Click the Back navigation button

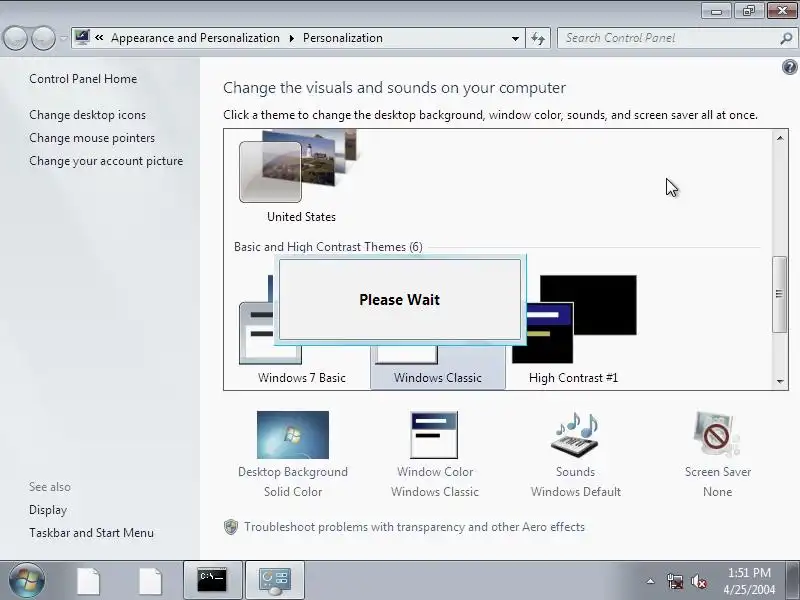15,38
